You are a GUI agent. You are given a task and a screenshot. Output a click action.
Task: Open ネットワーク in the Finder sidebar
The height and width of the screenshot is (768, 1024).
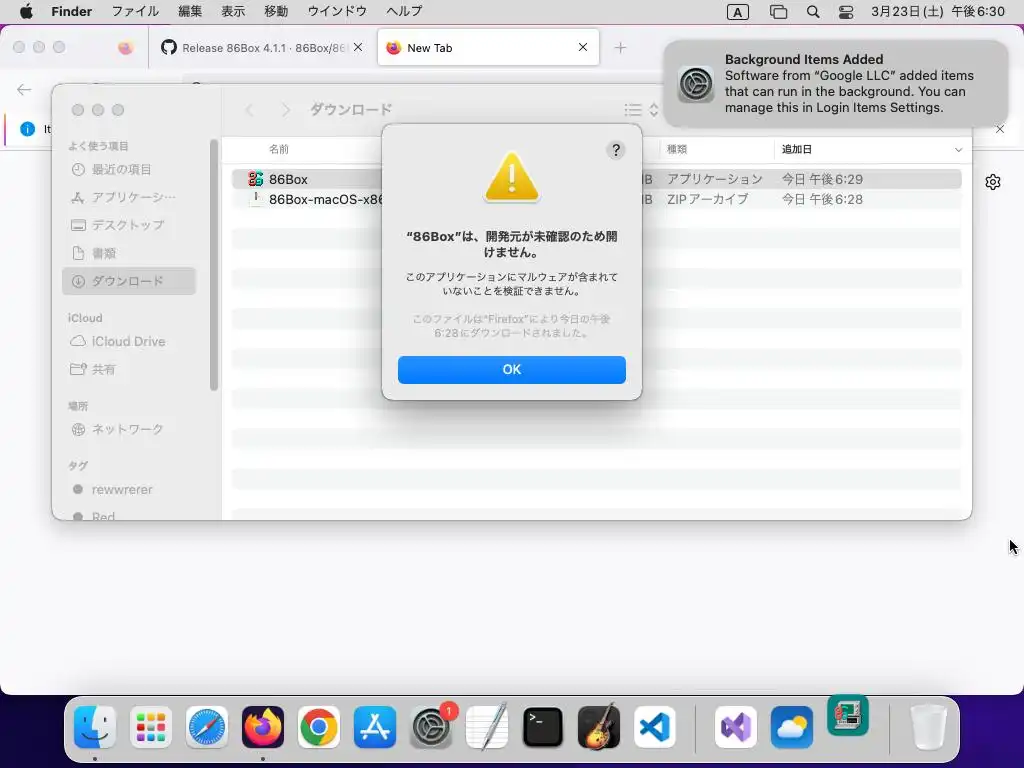117,429
